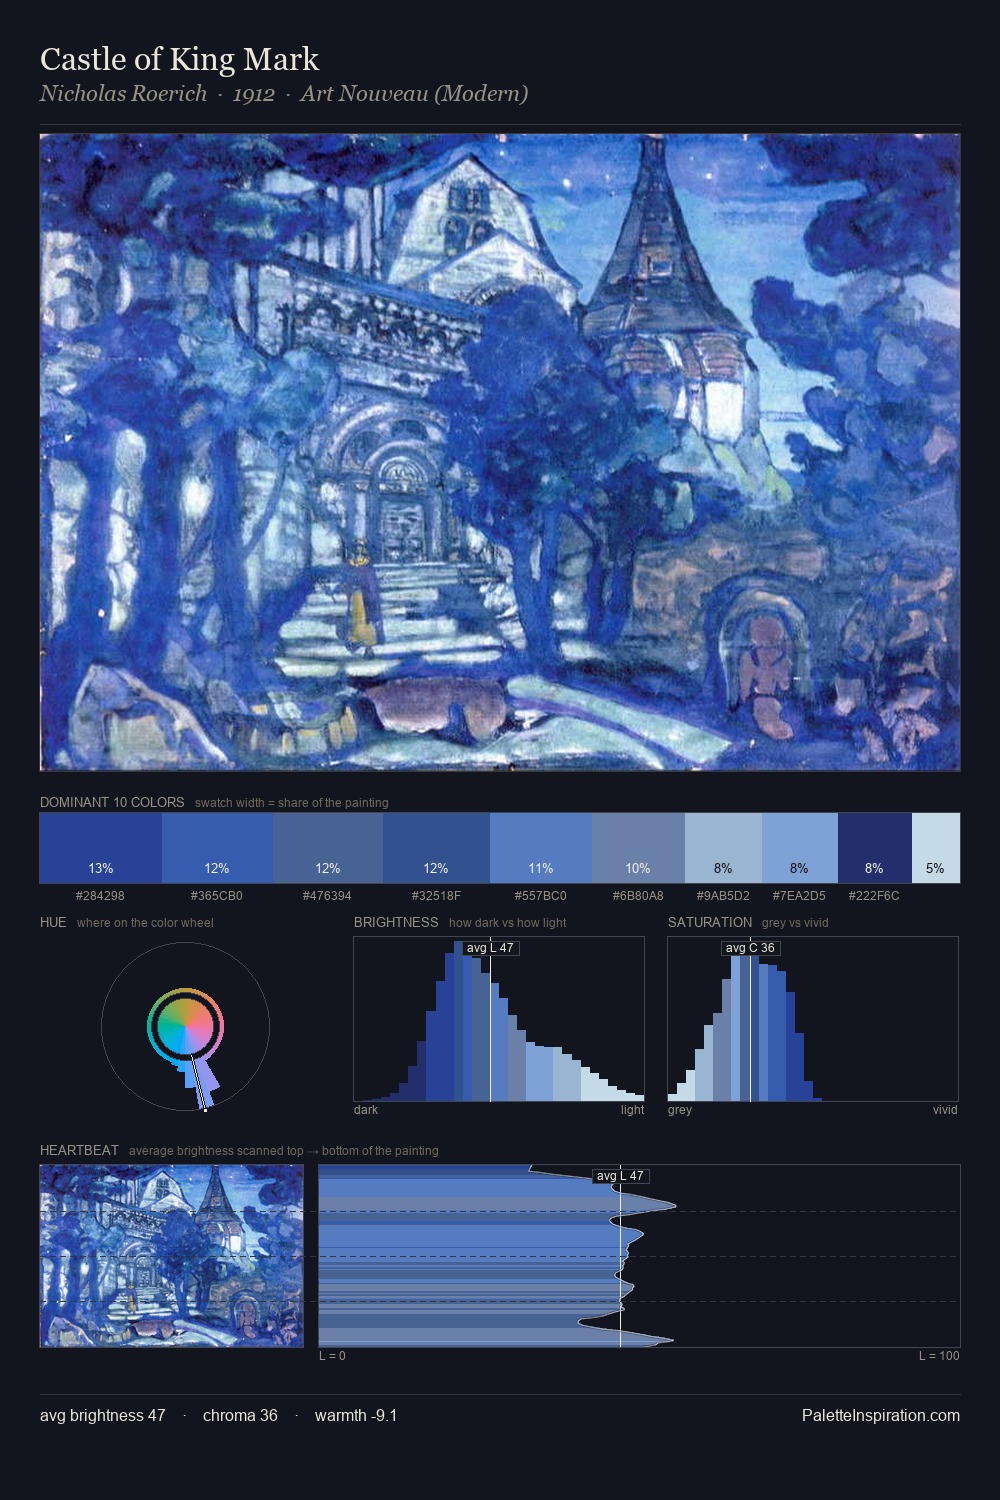Click the #557BC0 swatch at 11%
This screenshot has width=1000, height=1500.
[x=541, y=848]
